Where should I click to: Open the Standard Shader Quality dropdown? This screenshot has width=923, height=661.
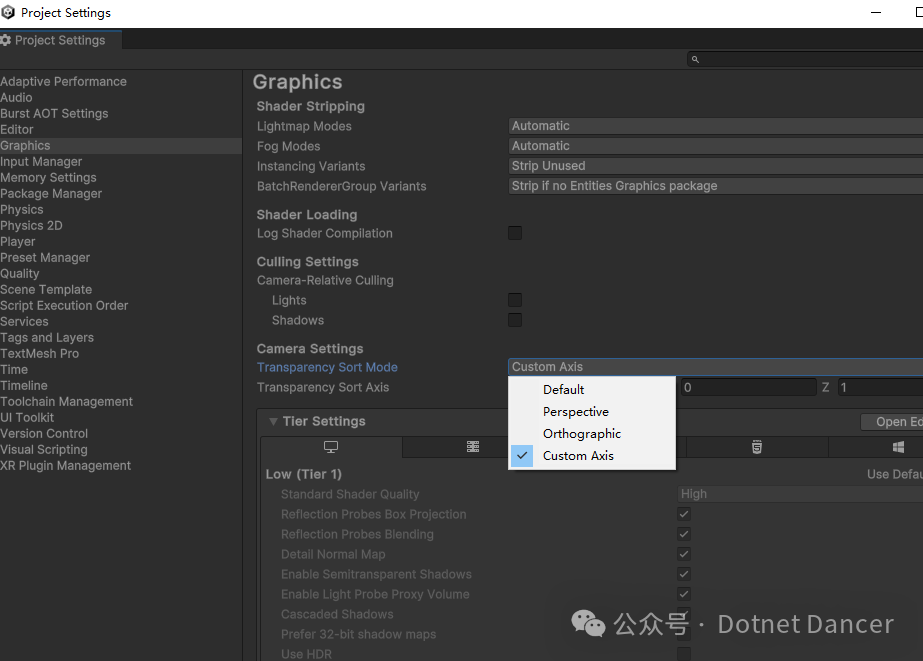point(800,494)
